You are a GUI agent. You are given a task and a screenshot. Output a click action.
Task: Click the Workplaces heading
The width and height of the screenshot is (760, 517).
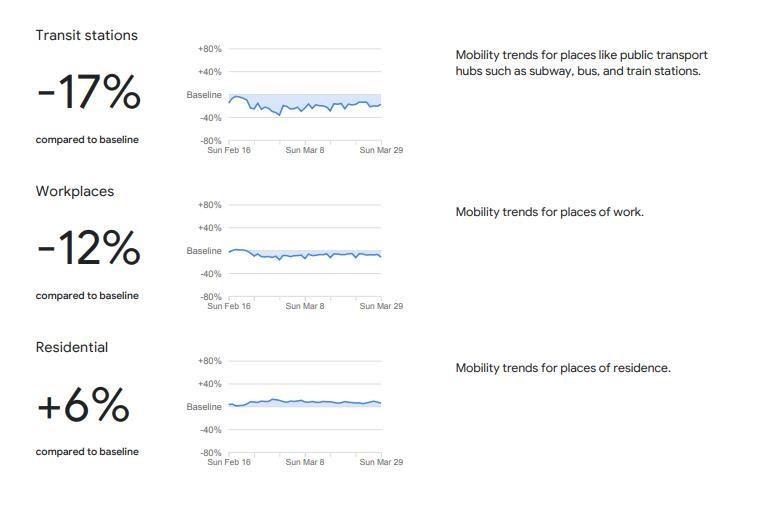[x=75, y=191]
